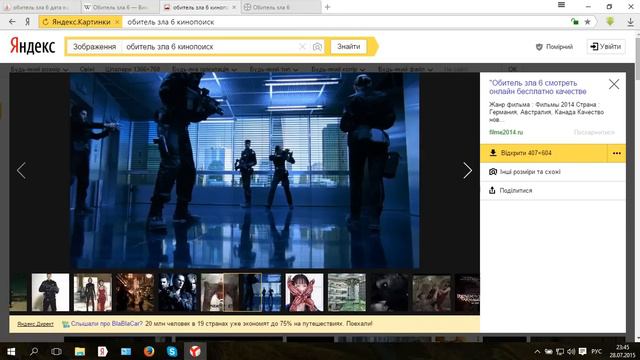
Task: Open the filme2014.ru source link
Action: tap(506, 132)
